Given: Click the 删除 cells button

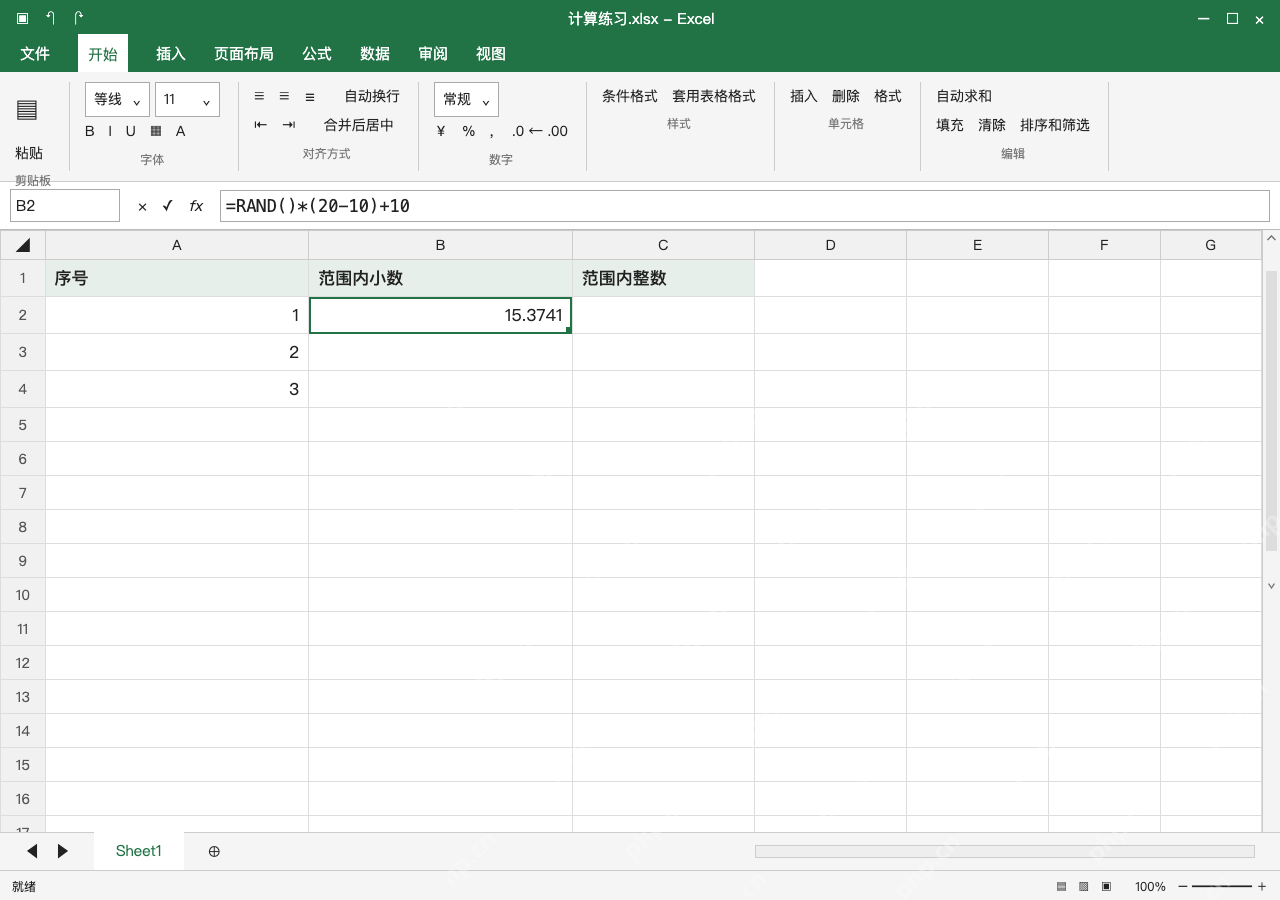Looking at the screenshot, I should click(x=846, y=96).
